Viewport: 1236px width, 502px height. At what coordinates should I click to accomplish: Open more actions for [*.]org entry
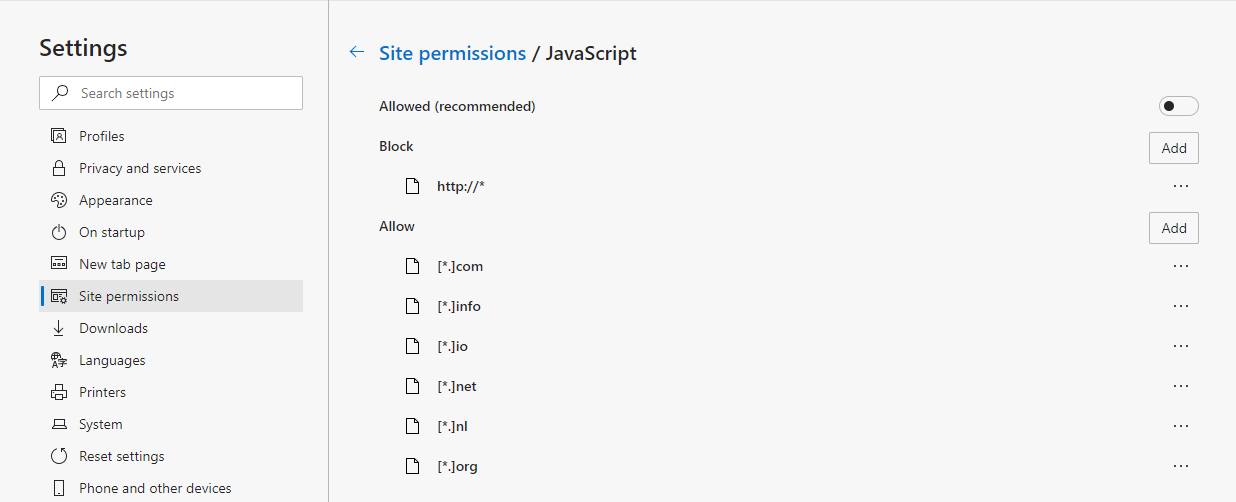point(1180,466)
